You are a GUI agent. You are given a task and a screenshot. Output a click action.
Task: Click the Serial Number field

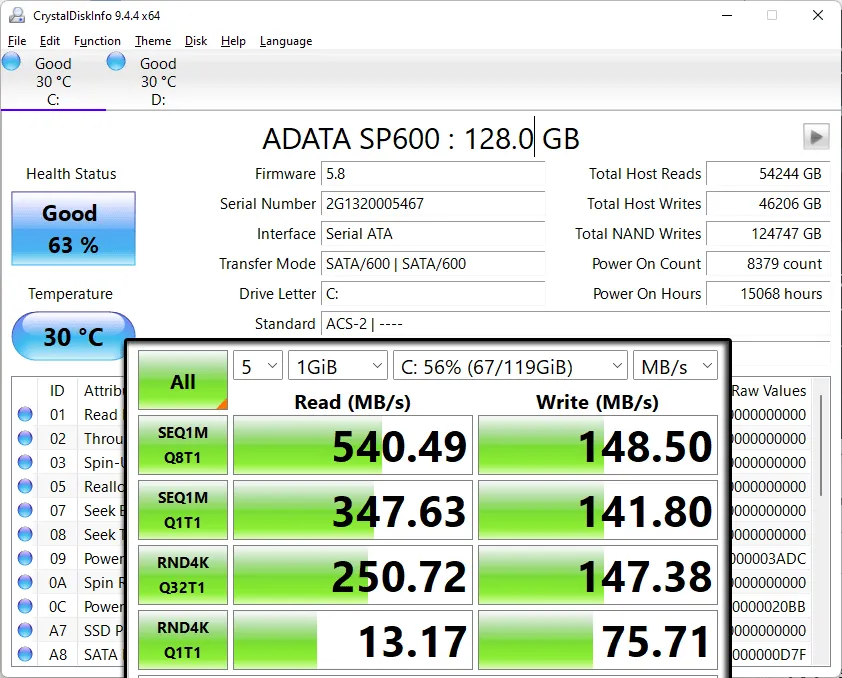pos(433,204)
